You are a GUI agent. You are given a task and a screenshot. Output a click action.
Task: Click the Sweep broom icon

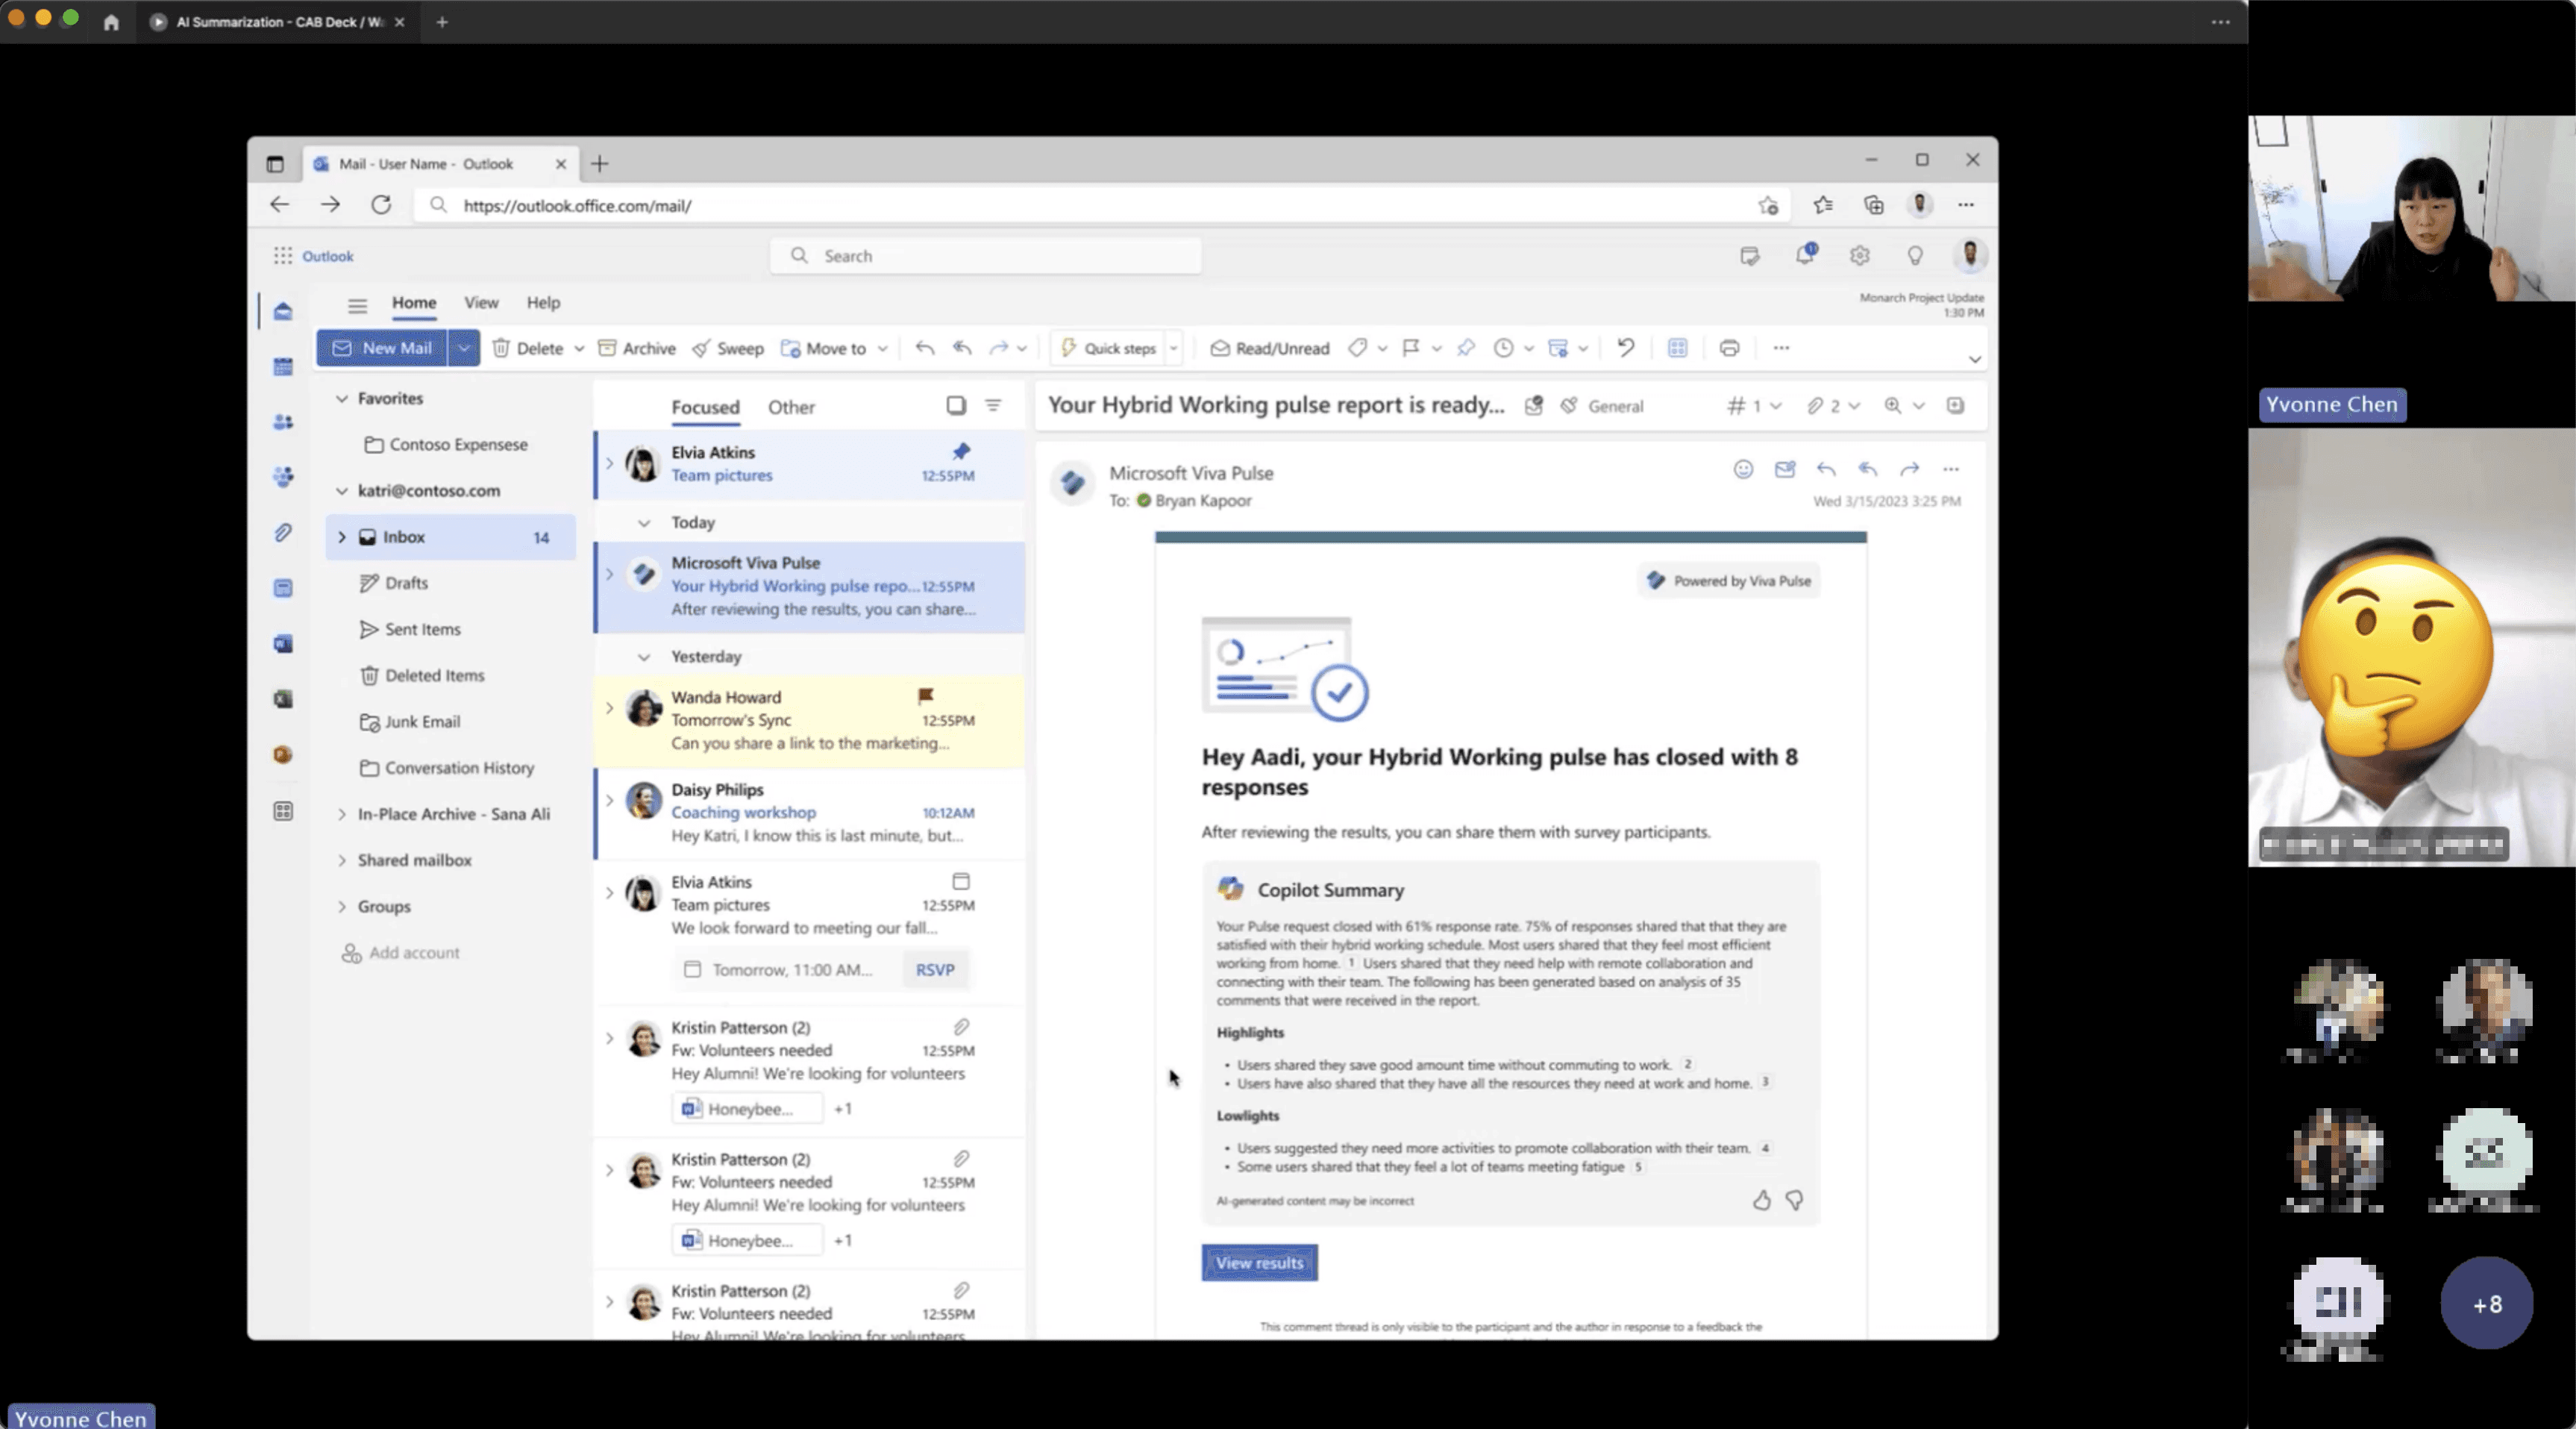pos(701,348)
